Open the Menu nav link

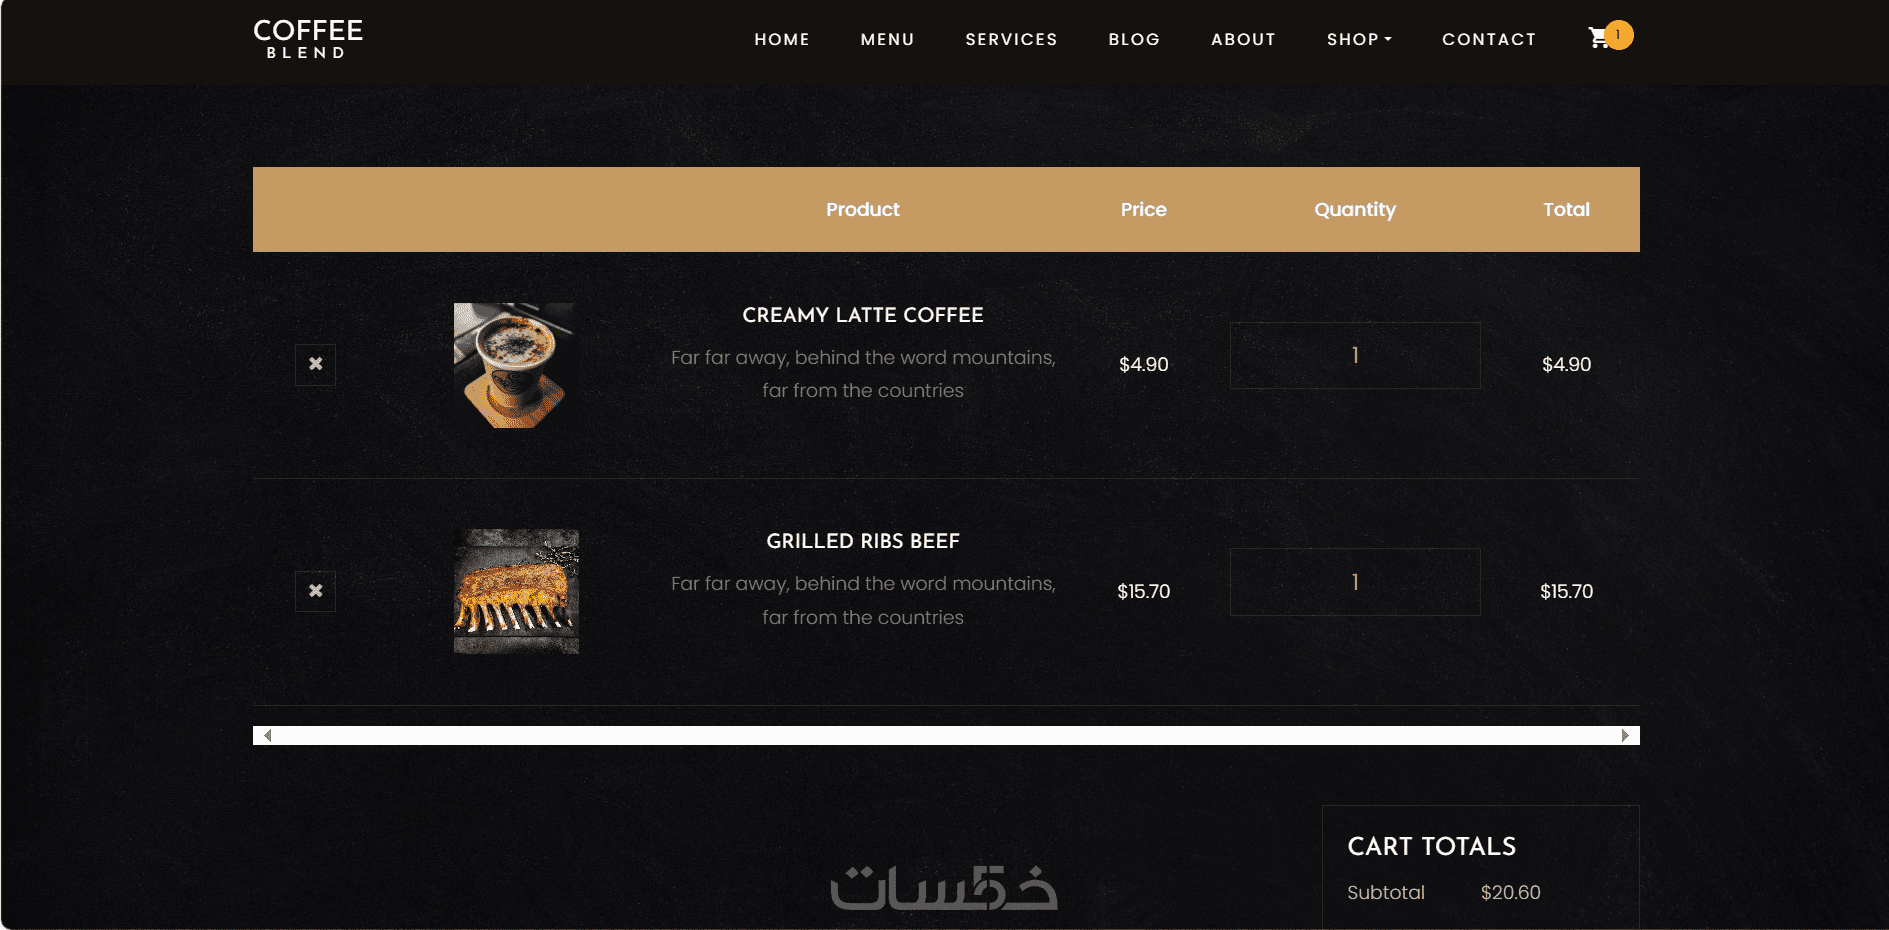(x=887, y=39)
